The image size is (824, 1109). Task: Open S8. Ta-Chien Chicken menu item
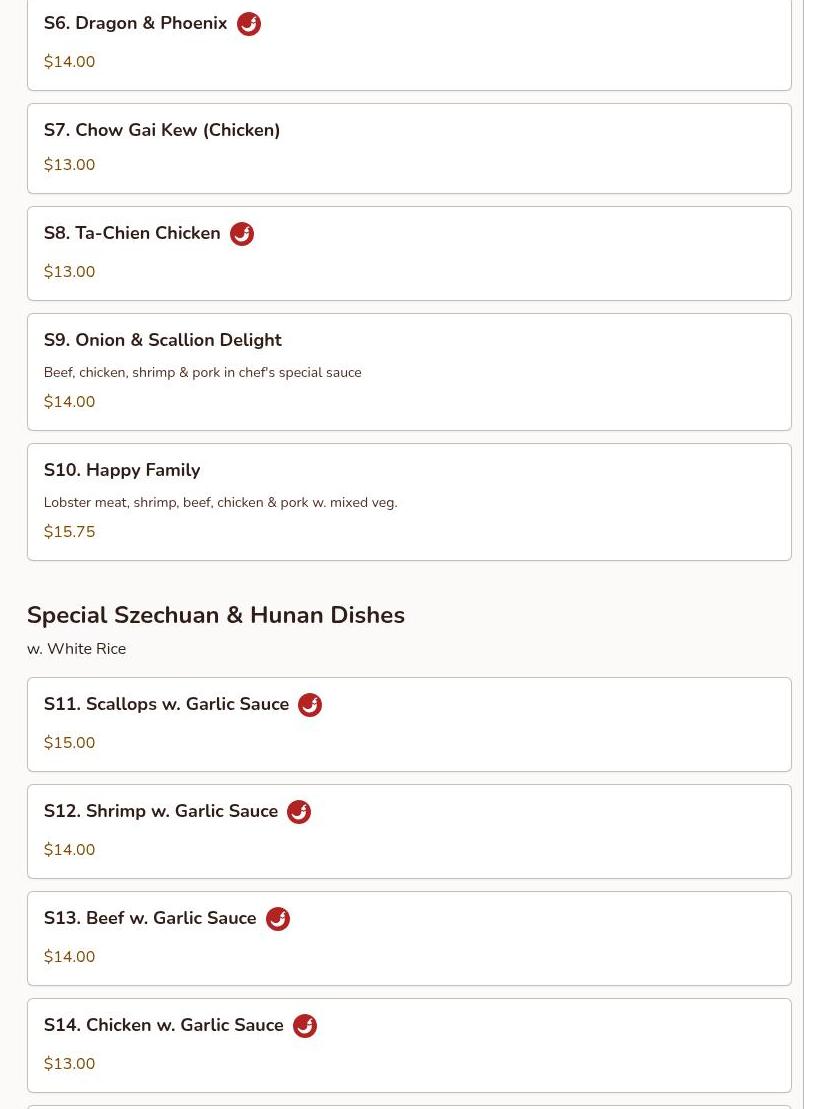pos(409,253)
